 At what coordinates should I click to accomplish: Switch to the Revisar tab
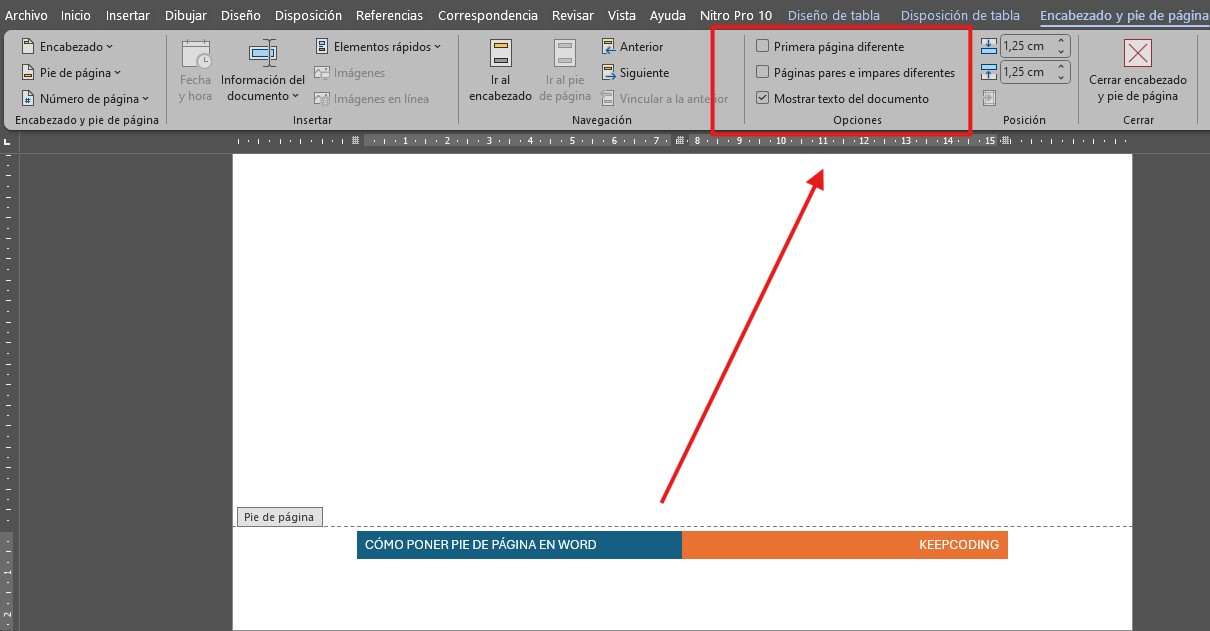click(x=573, y=15)
